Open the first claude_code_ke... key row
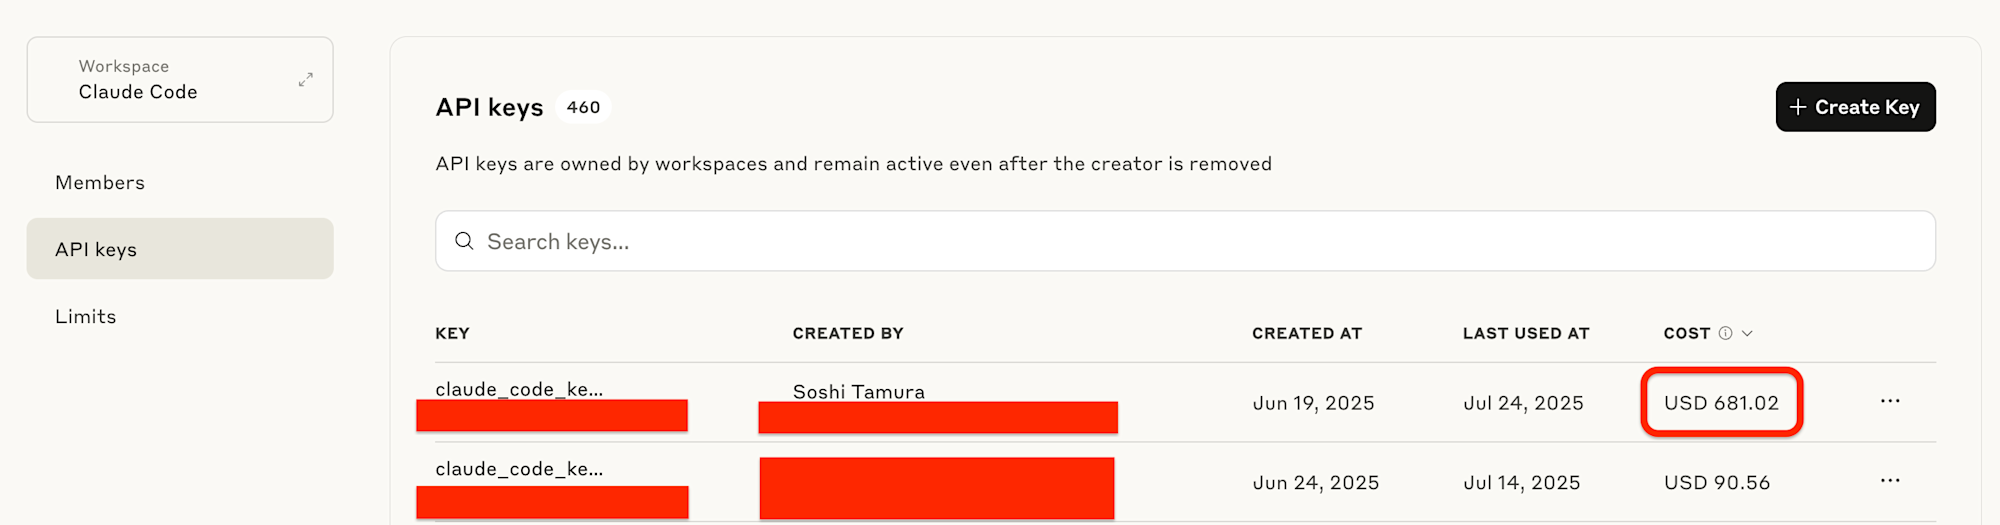2000x525 pixels. [1185, 402]
